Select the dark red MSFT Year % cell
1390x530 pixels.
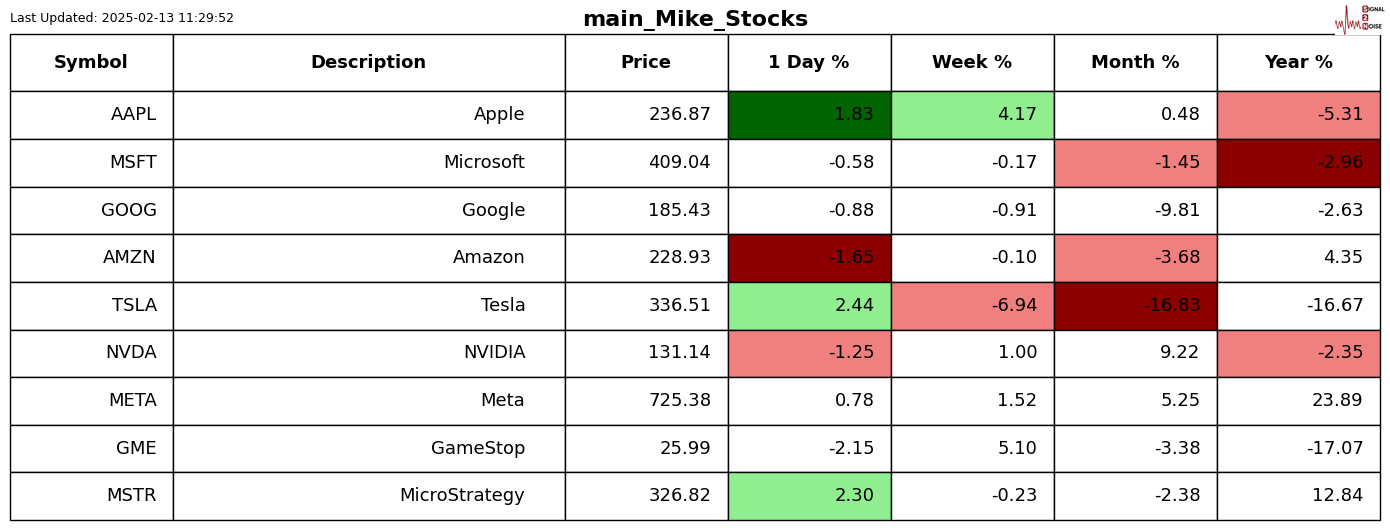click(1298, 163)
